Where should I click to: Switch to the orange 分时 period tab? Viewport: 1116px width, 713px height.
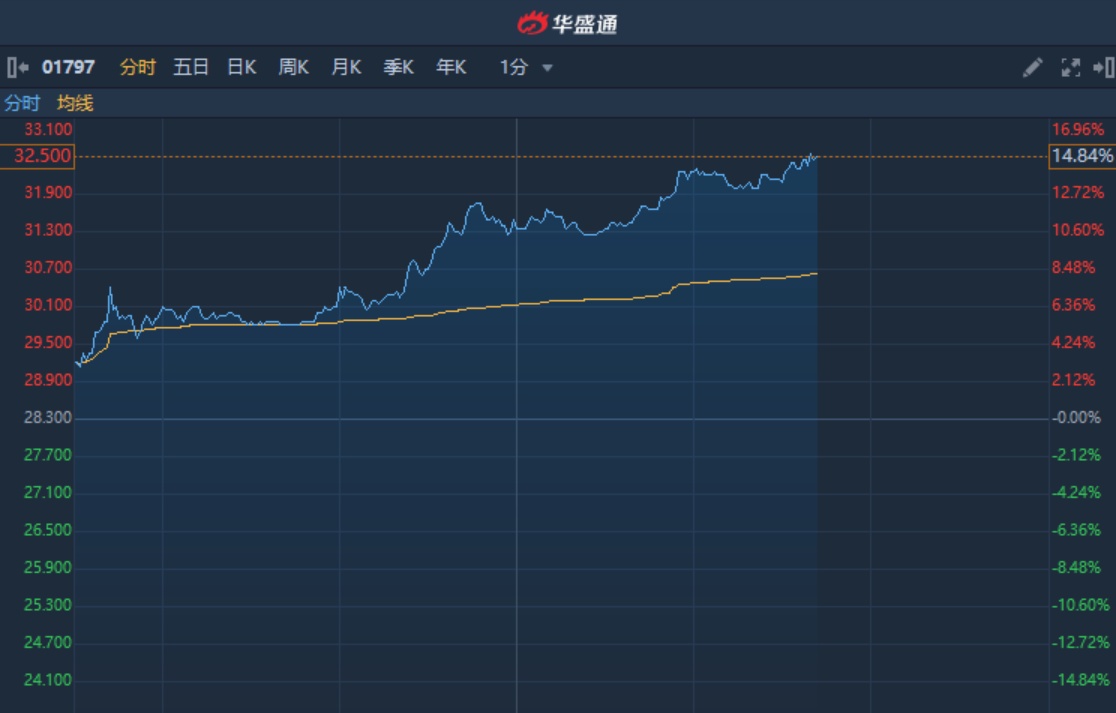pos(138,68)
